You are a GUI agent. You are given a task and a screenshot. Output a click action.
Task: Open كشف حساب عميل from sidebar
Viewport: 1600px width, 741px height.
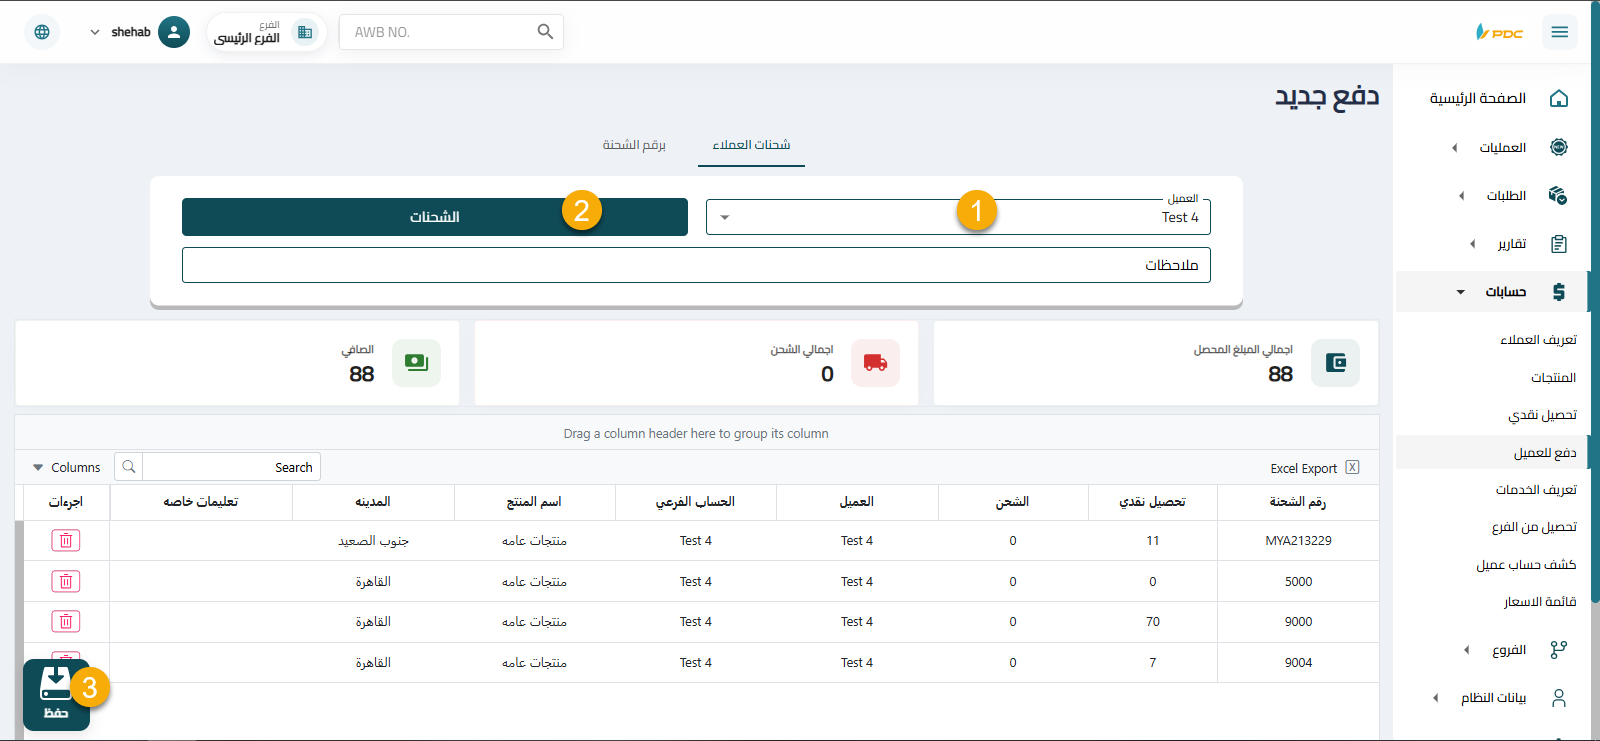click(1526, 565)
